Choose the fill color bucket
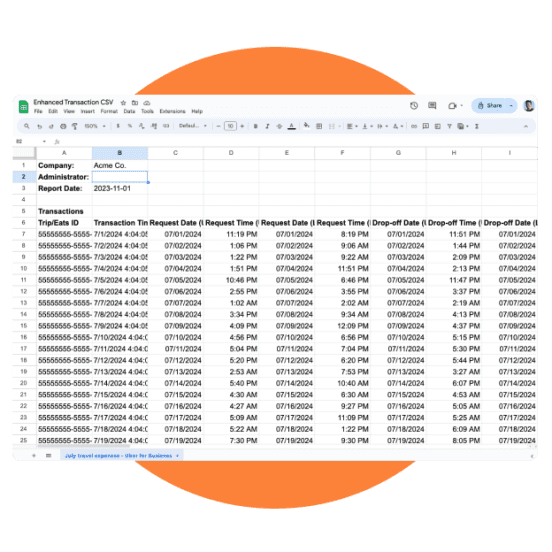The width and height of the screenshot is (552, 552). [x=307, y=126]
